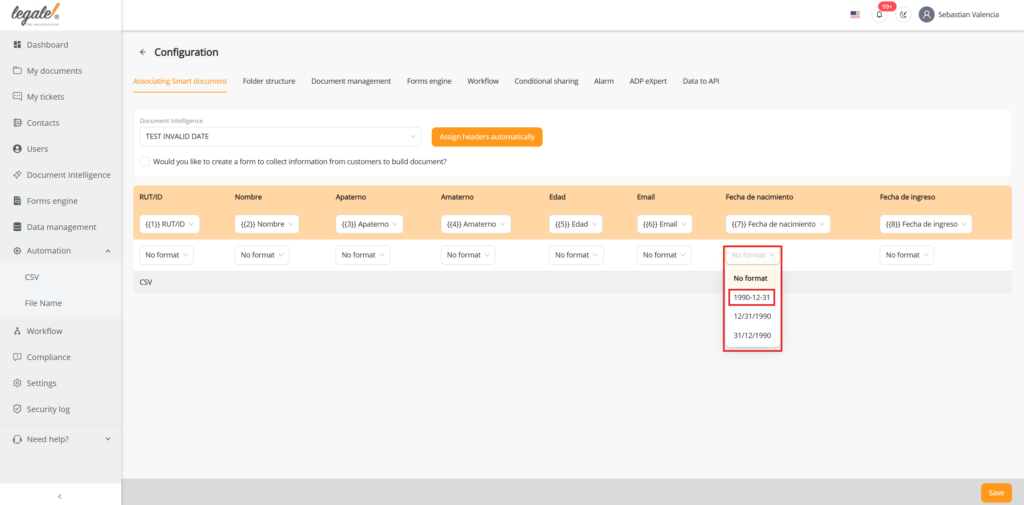
Task: Open No format dropdown under Apaterno
Action: point(363,255)
